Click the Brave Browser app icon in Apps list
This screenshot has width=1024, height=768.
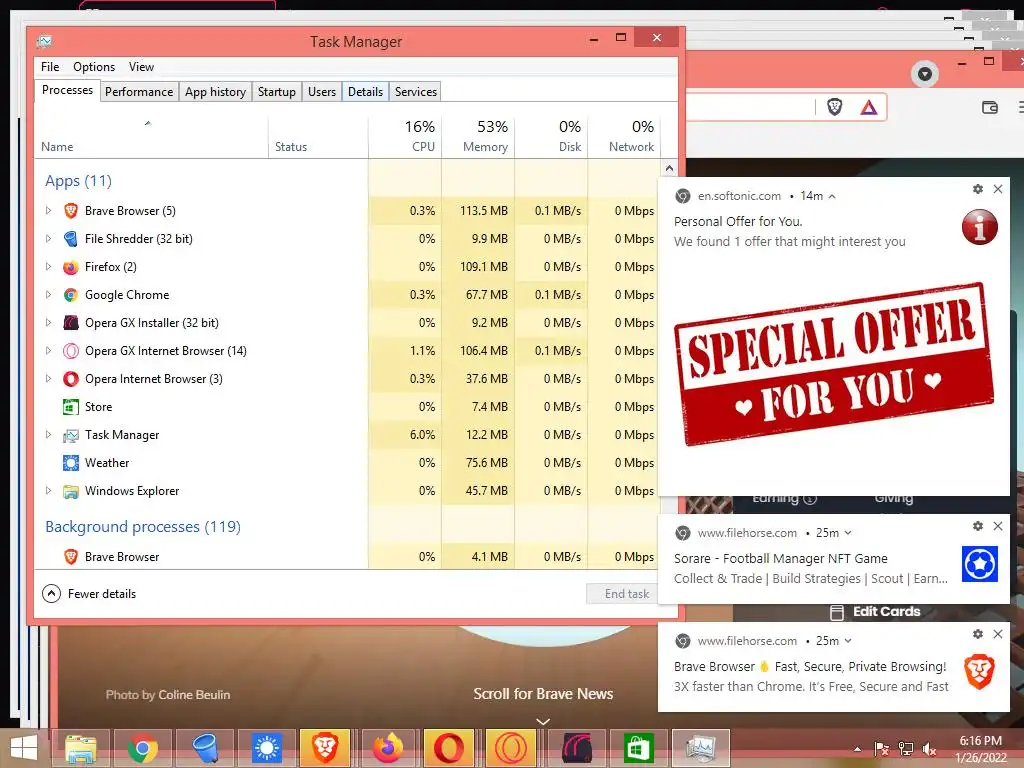tap(71, 210)
